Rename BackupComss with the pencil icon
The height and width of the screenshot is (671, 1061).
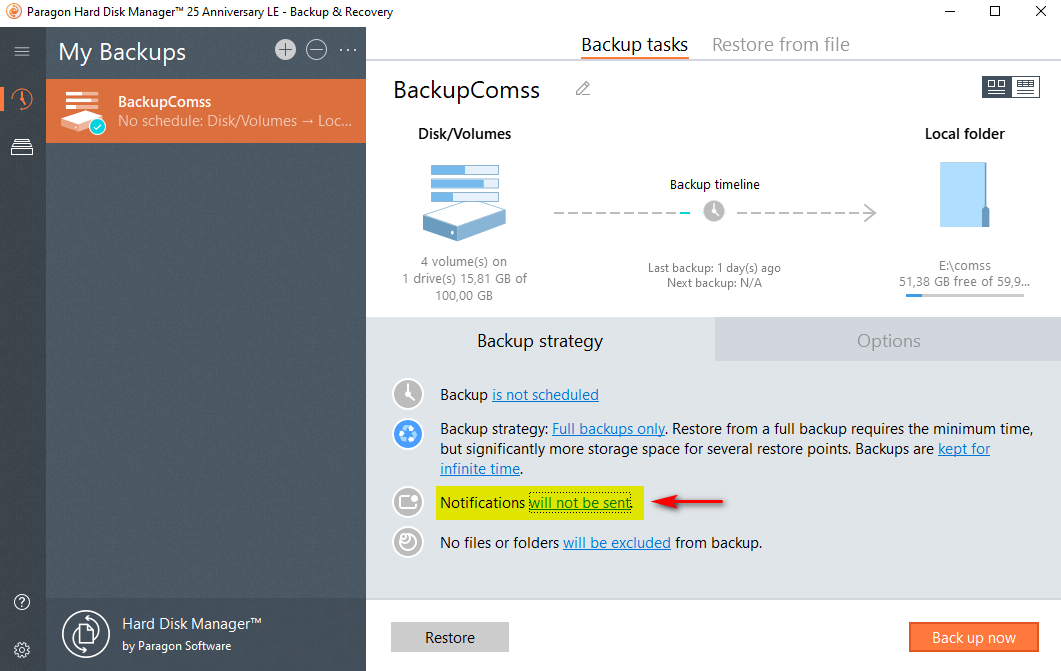pos(583,89)
